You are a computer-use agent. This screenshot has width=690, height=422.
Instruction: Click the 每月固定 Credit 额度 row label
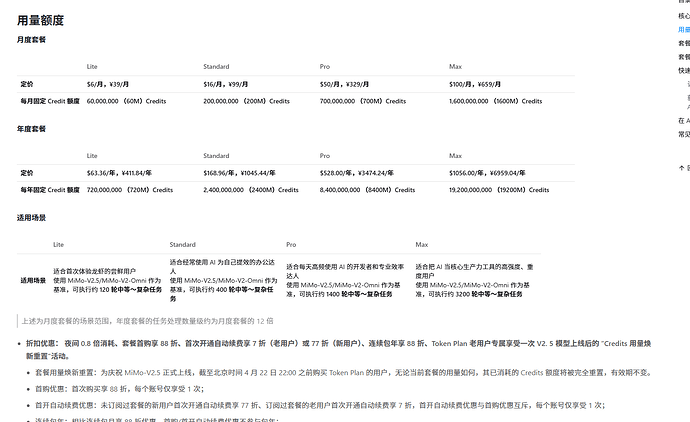click(x=50, y=101)
